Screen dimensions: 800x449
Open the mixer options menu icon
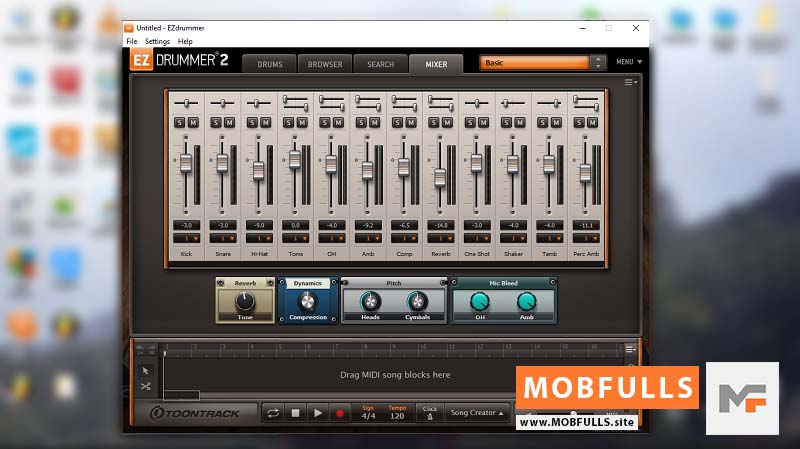(x=631, y=82)
